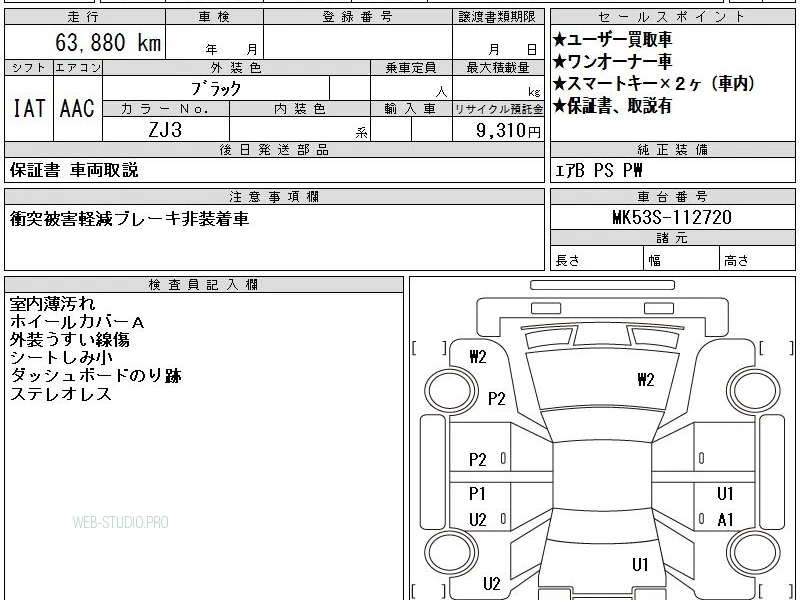Select the text 保証書 車両取説
The width and height of the screenshot is (800, 600).
click(74, 170)
